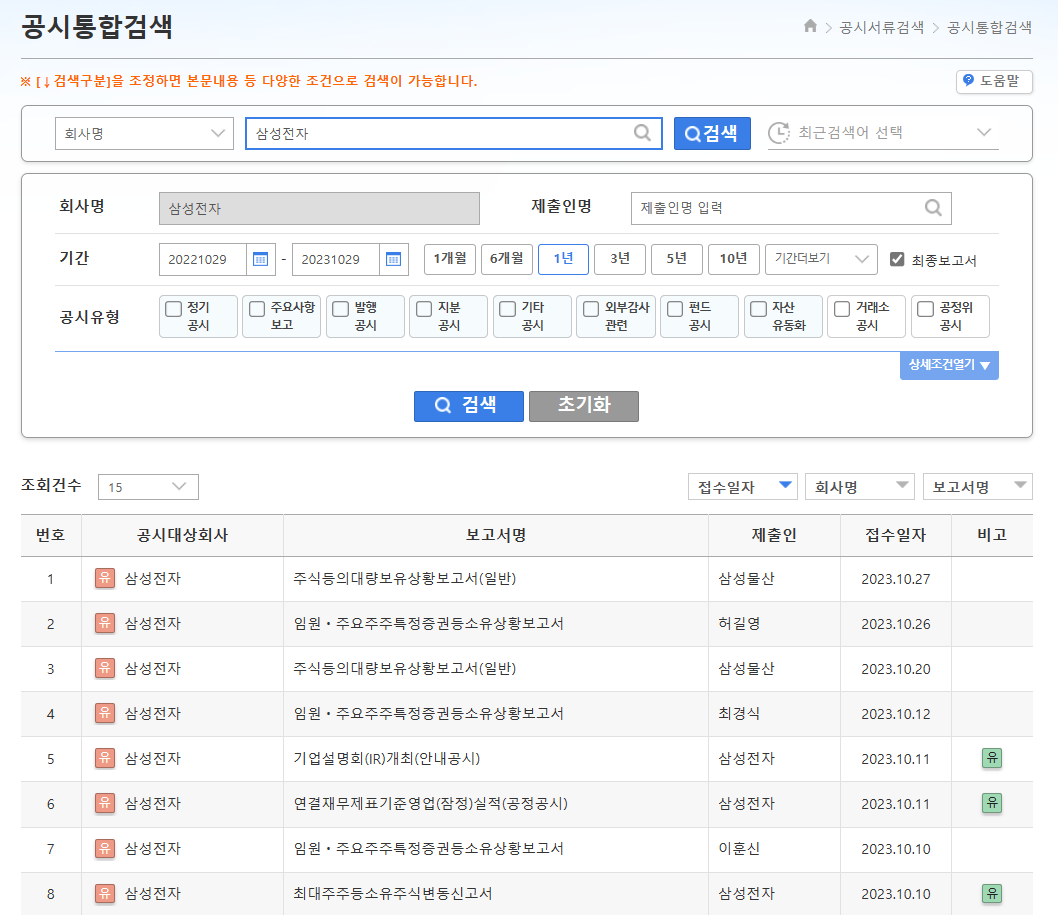
Task: Click the lower blue 검색 button
Action: 469,406
